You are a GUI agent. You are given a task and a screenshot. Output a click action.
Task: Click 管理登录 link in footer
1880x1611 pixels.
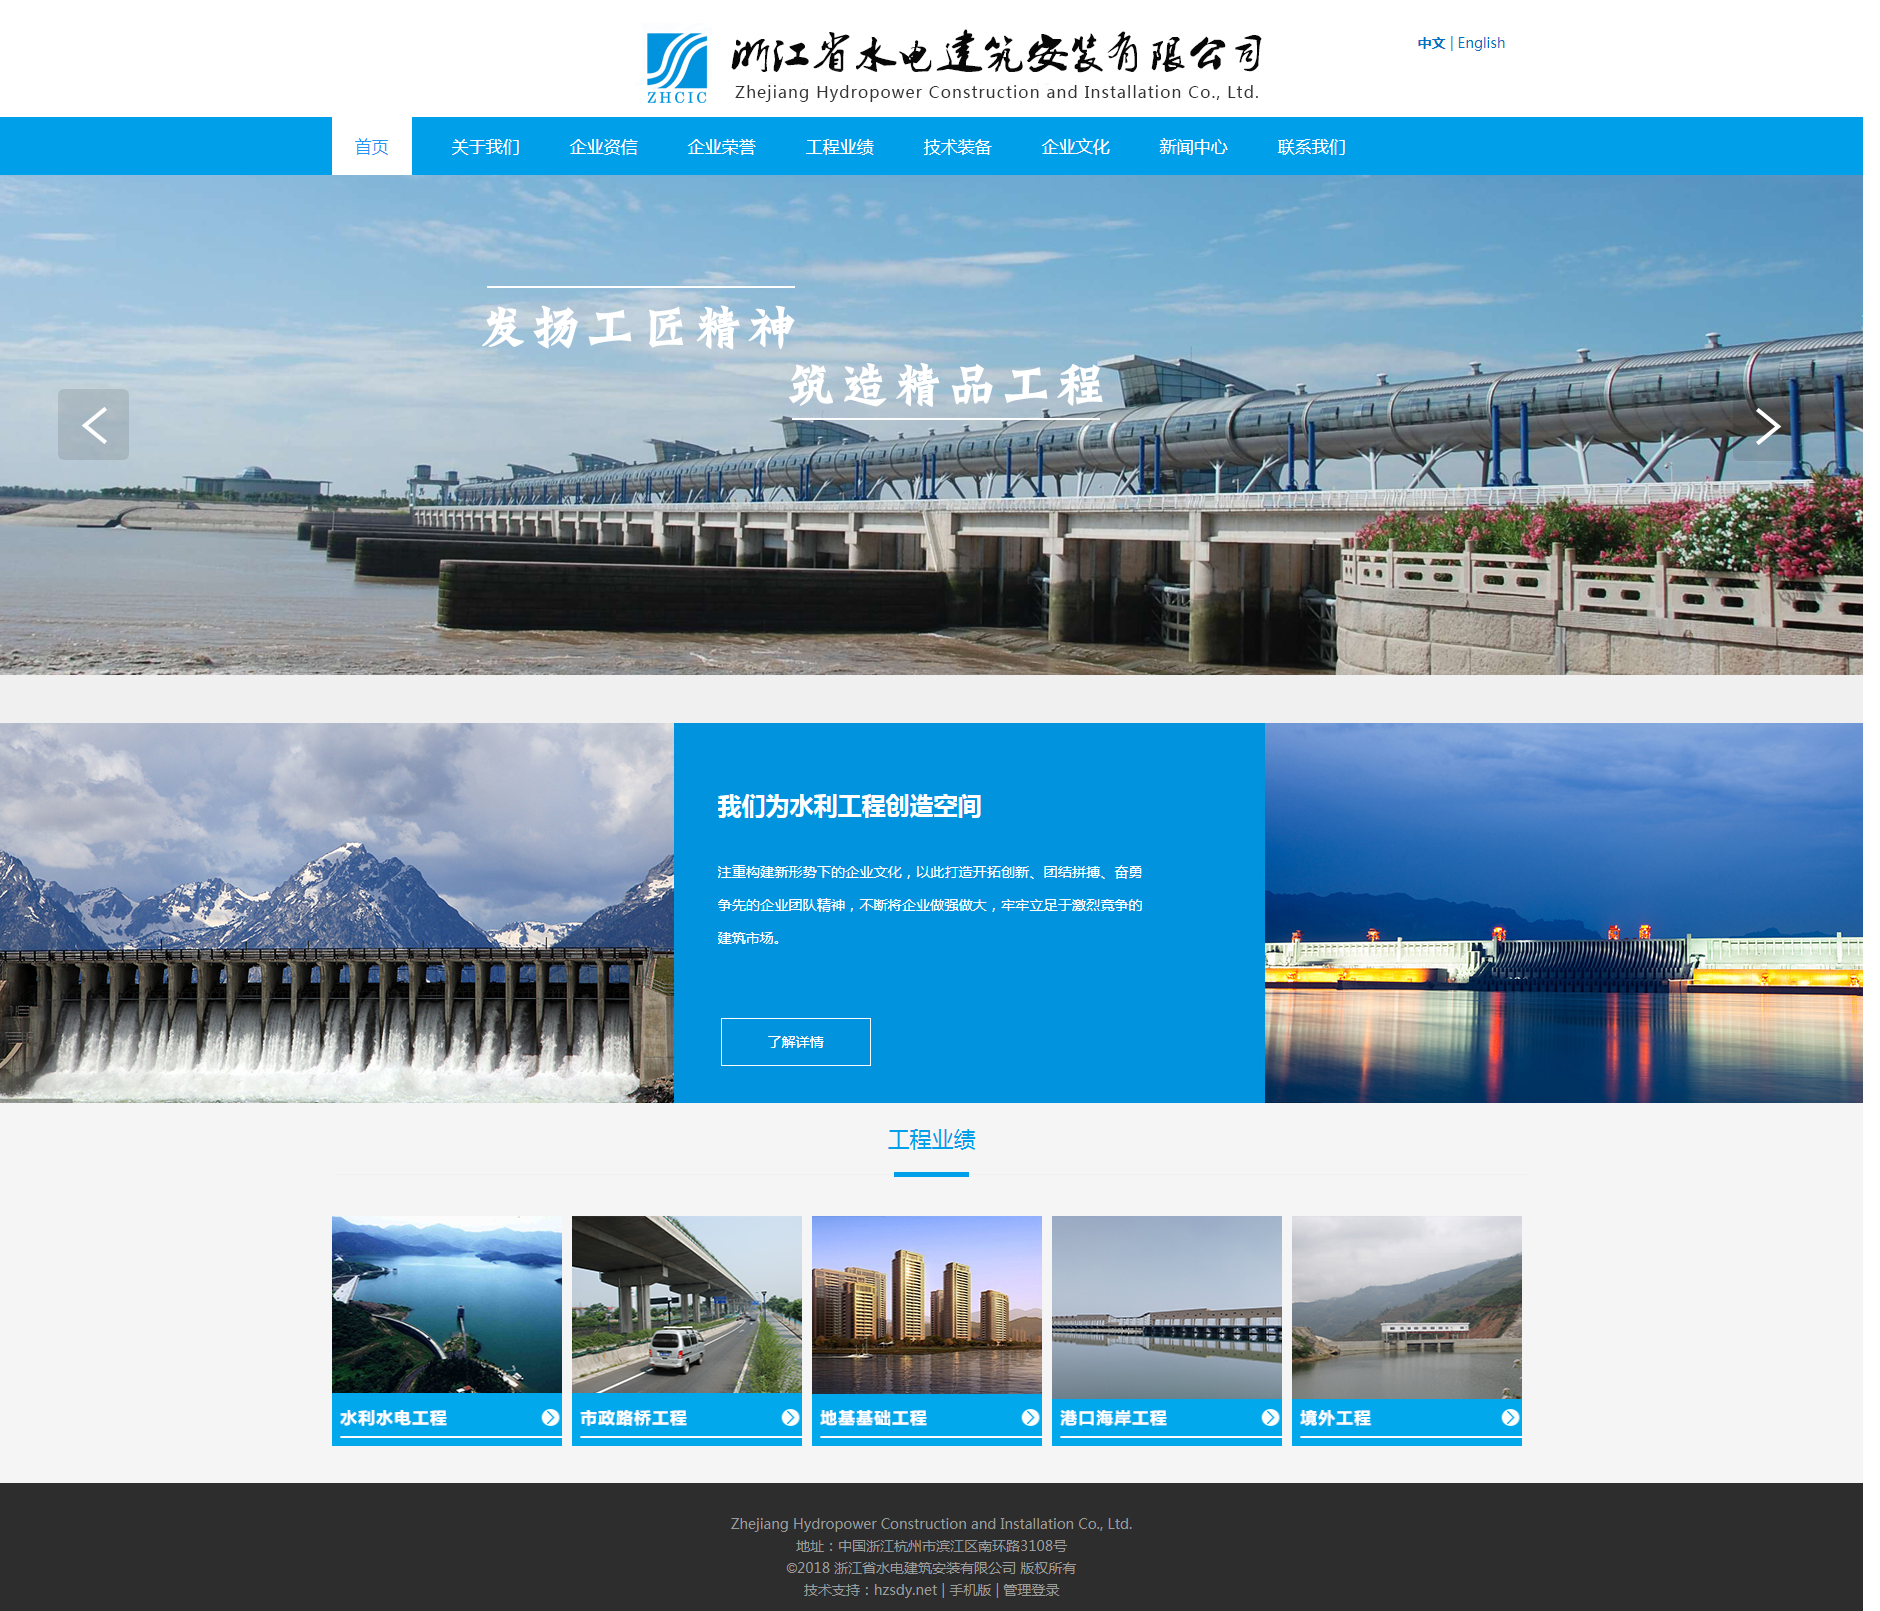tap(1031, 1590)
